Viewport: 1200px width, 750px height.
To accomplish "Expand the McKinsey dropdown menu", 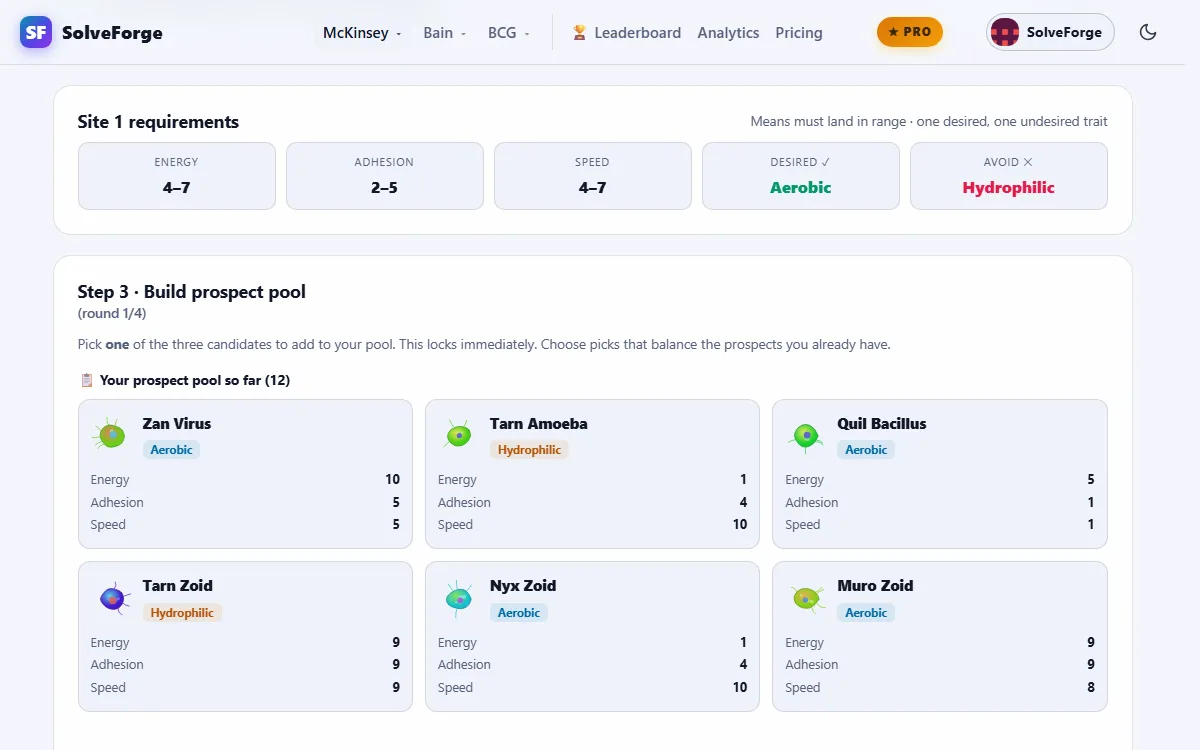I will (362, 33).
